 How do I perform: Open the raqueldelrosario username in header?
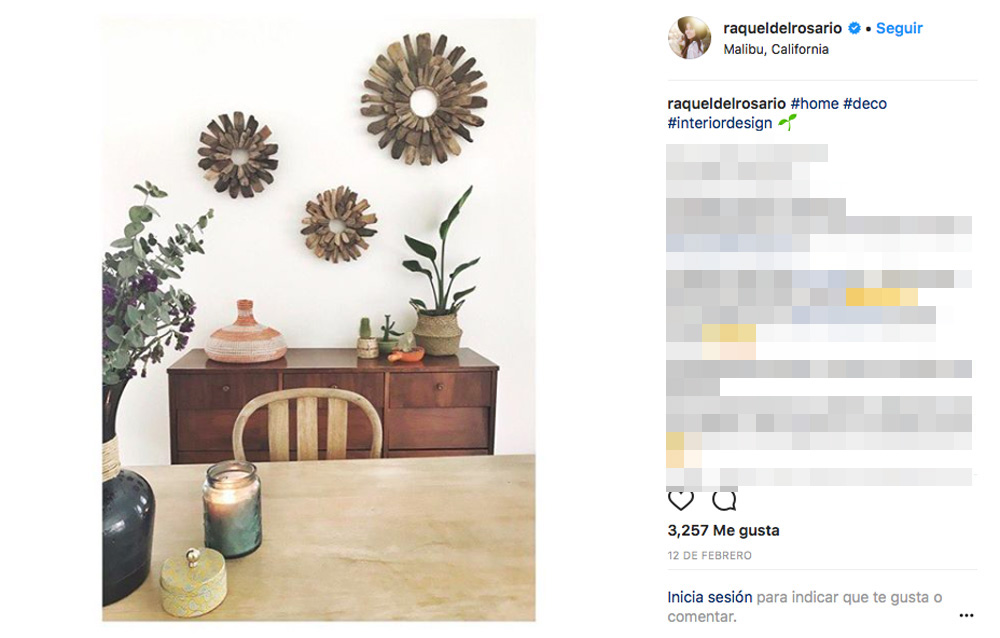tap(783, 28)
